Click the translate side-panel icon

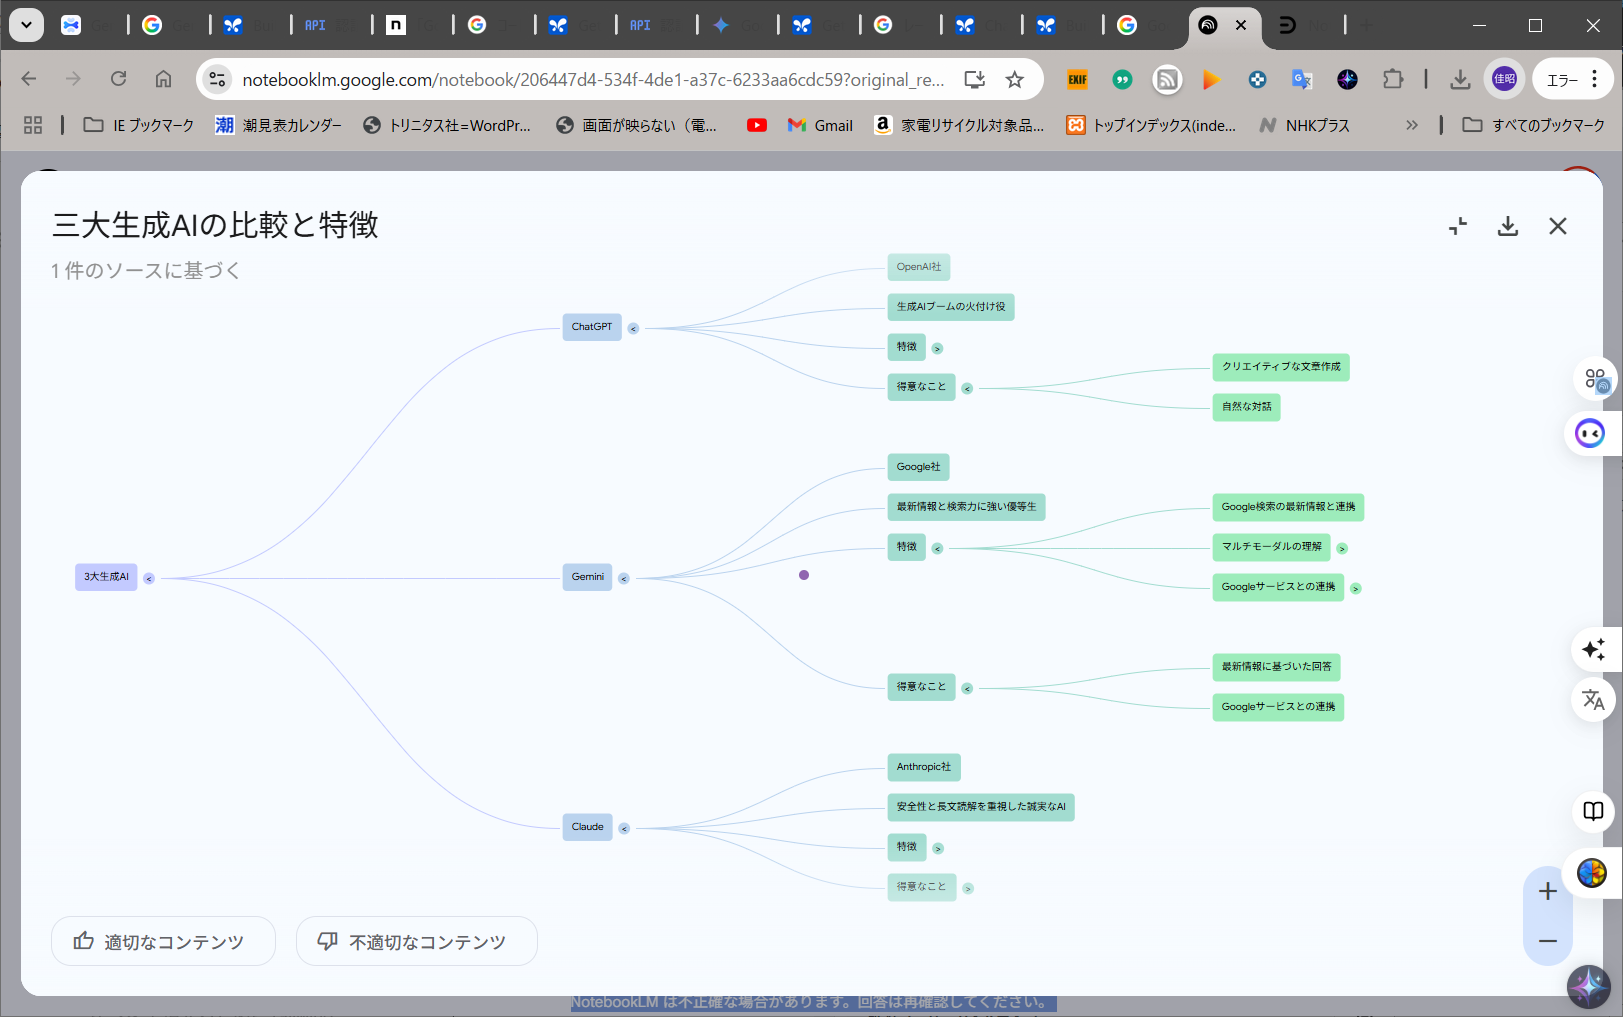point(1593,700)
